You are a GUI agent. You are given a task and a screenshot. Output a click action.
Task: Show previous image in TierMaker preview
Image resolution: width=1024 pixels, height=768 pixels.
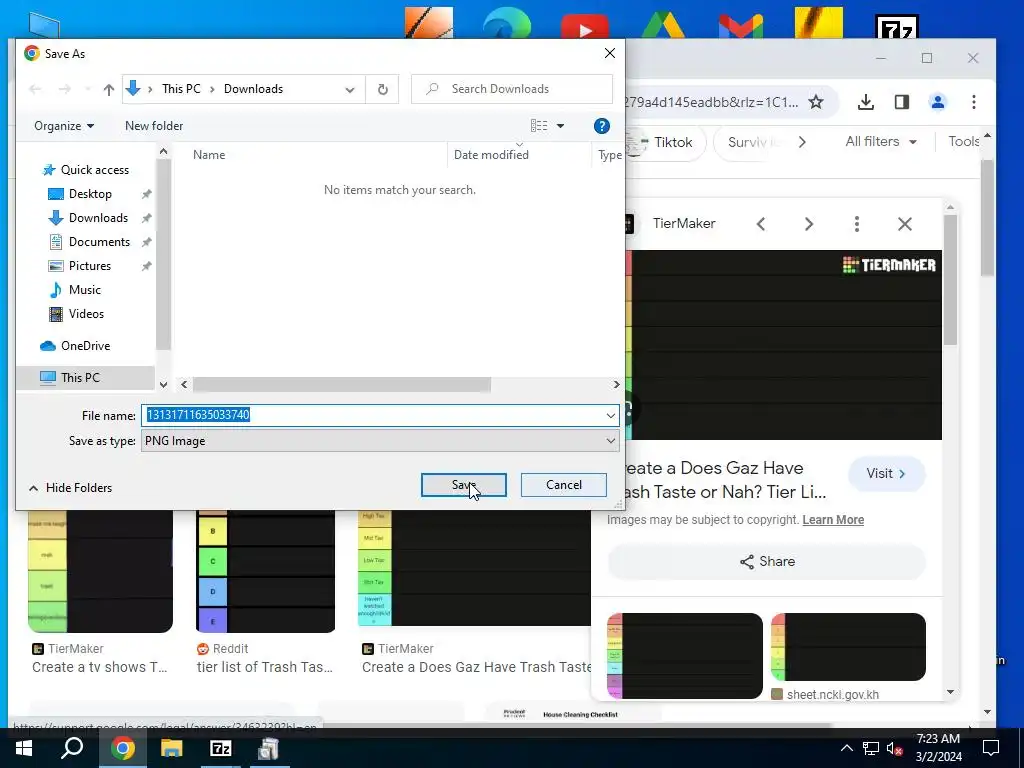pyautogui.click(x=761, y=224)
